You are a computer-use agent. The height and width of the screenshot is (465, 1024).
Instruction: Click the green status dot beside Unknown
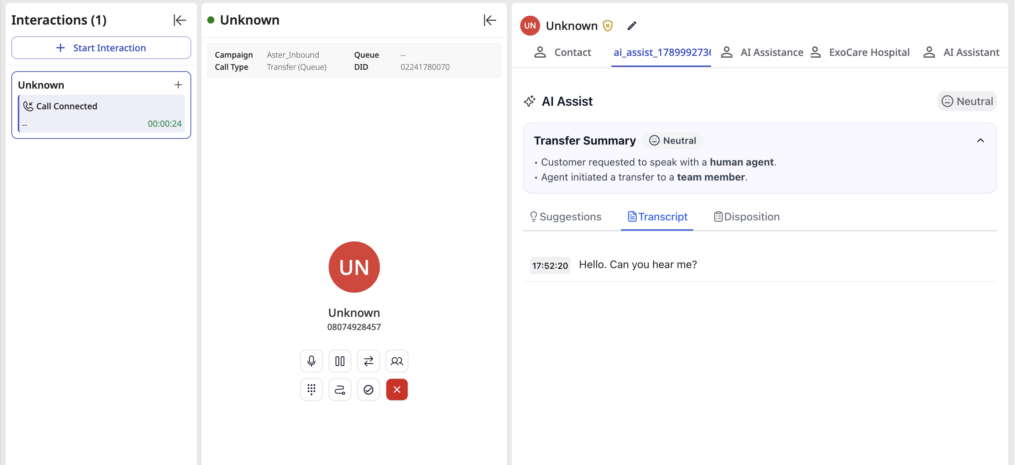211,20
